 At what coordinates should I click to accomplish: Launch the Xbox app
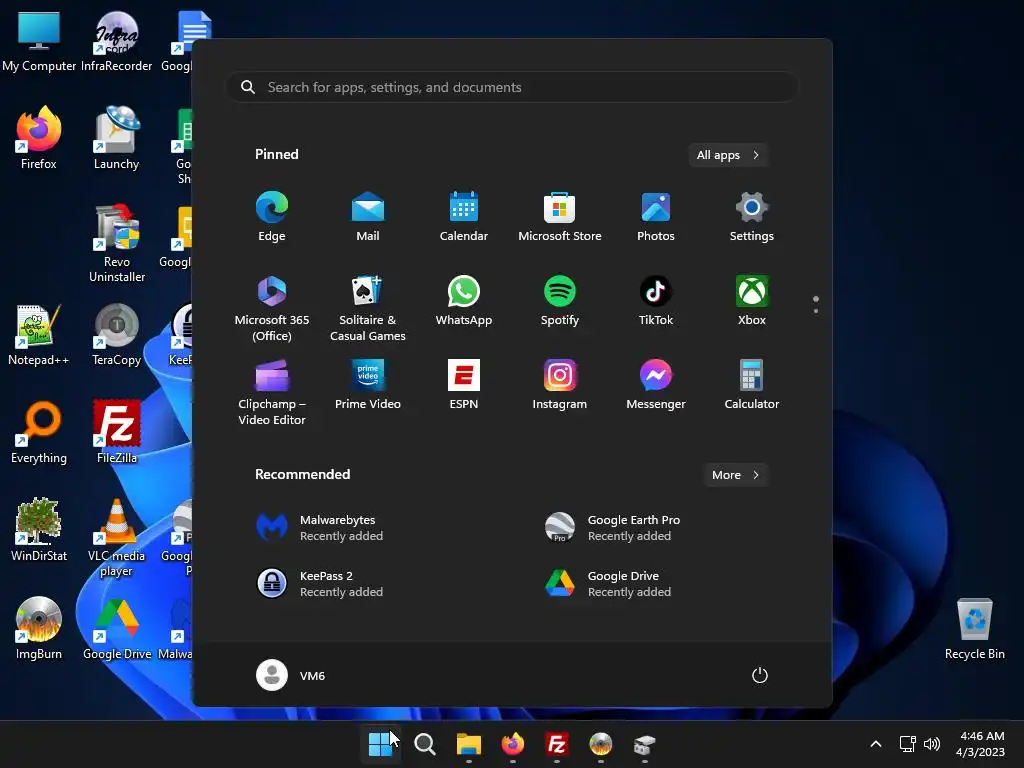click(x=752, y=301)
